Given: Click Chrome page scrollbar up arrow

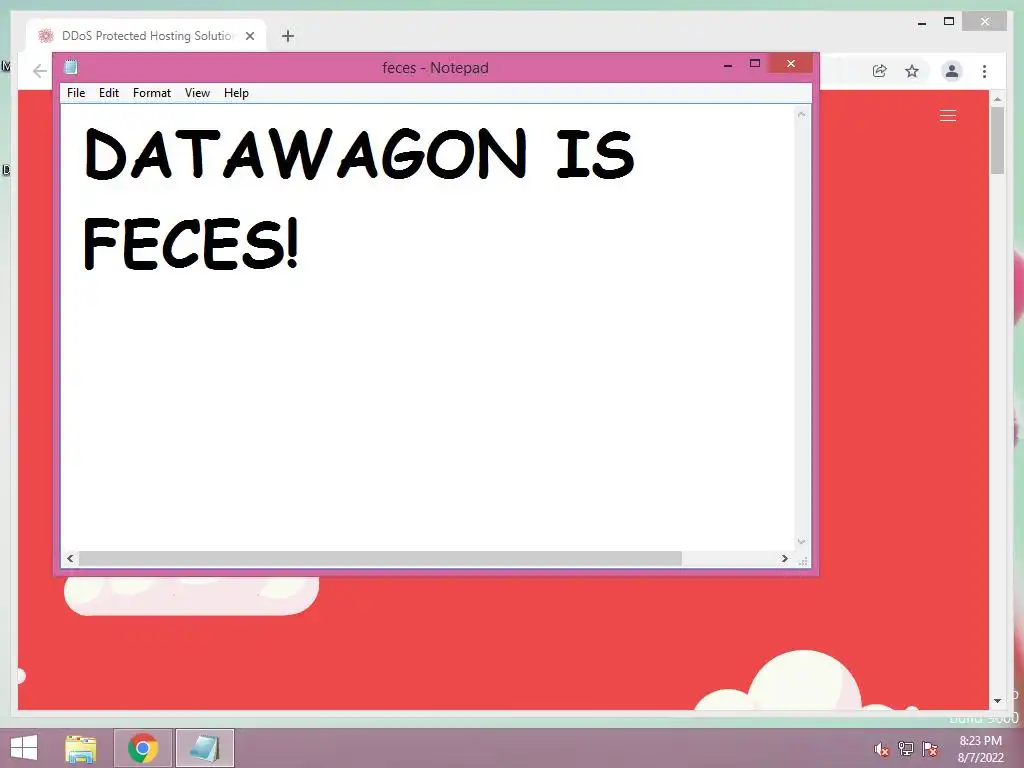Looking at the screenshot, I should (997, 99).
